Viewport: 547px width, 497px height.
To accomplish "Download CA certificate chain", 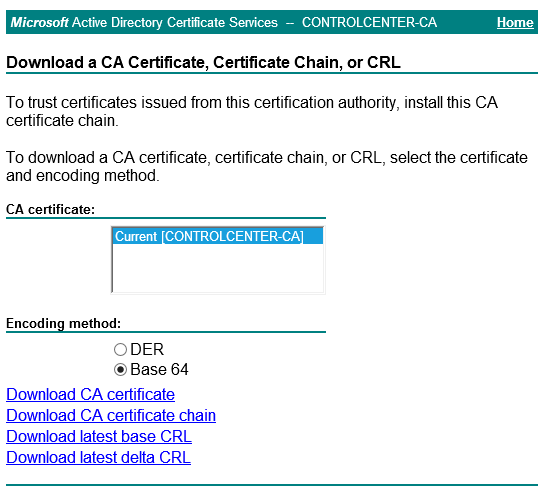I will coord(111,415).
